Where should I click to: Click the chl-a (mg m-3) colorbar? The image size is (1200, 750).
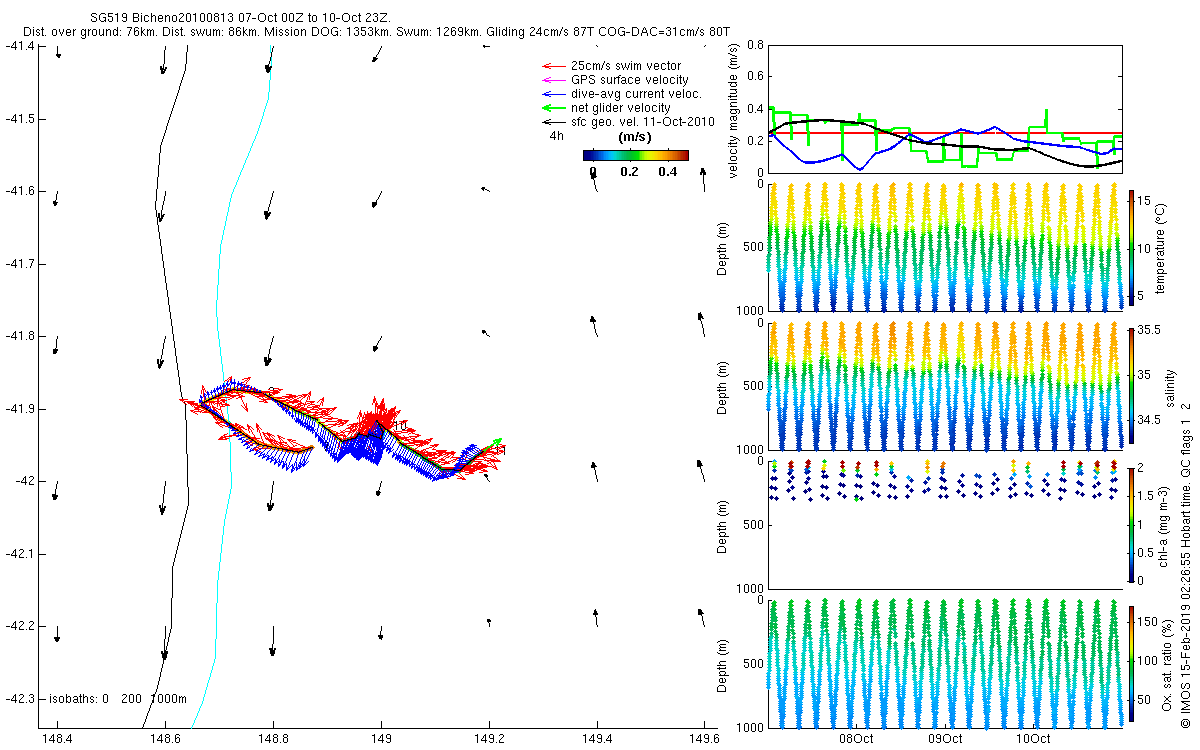[1132, 523]
